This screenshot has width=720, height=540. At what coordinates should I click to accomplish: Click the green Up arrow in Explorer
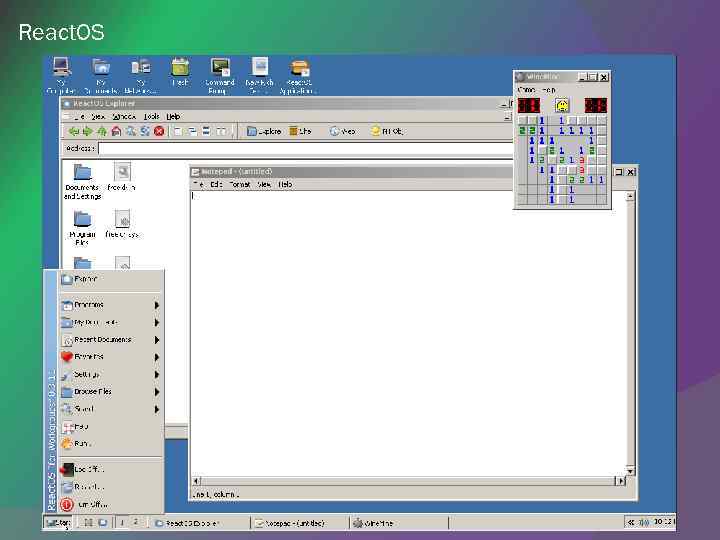[x=102, y=131]
